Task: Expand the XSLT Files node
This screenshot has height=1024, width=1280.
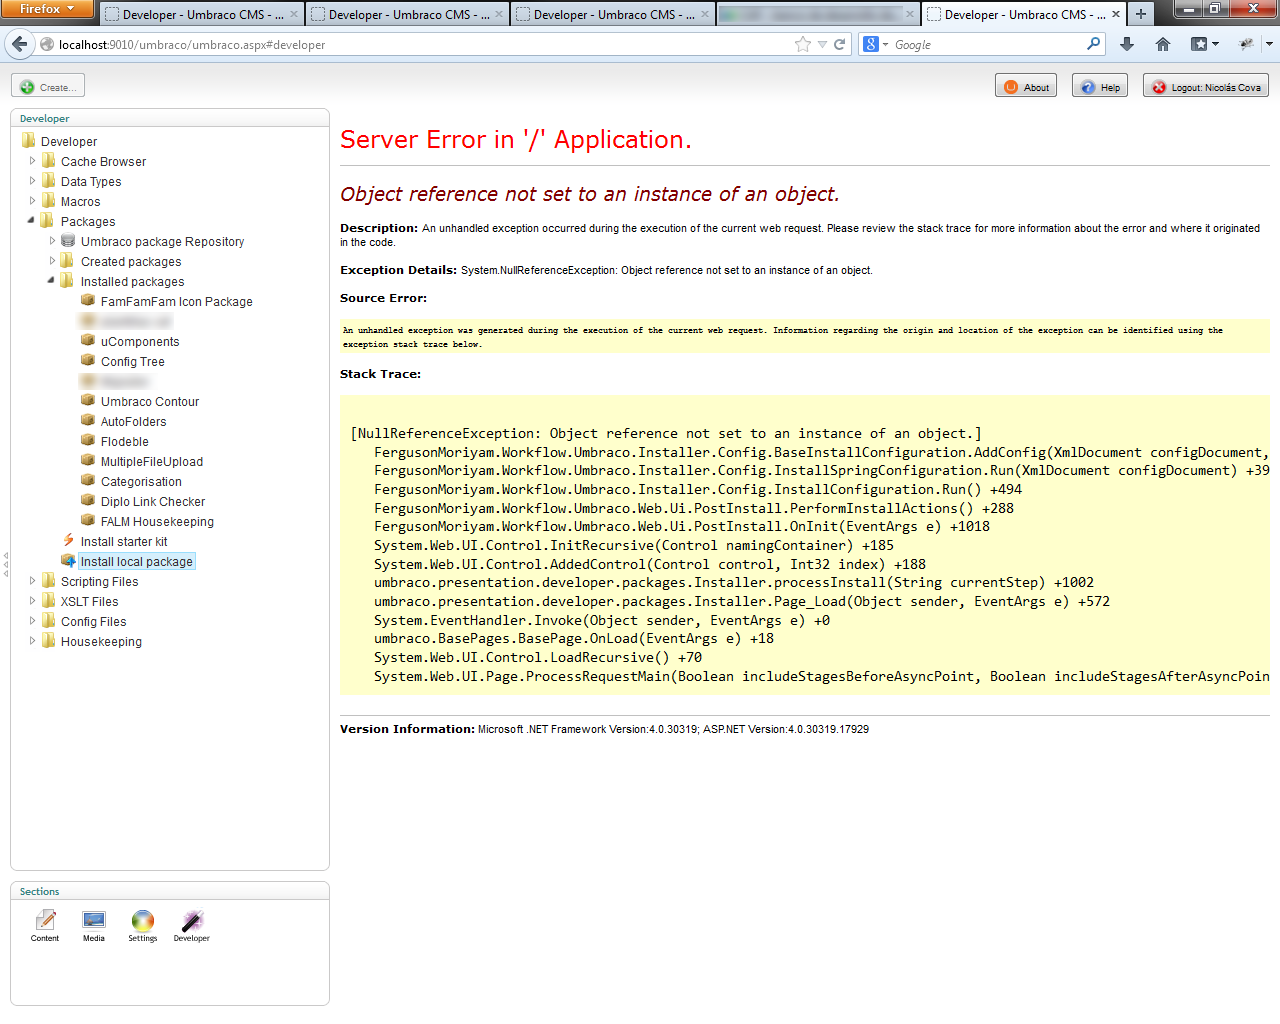Action: click(x=32, y=601)
